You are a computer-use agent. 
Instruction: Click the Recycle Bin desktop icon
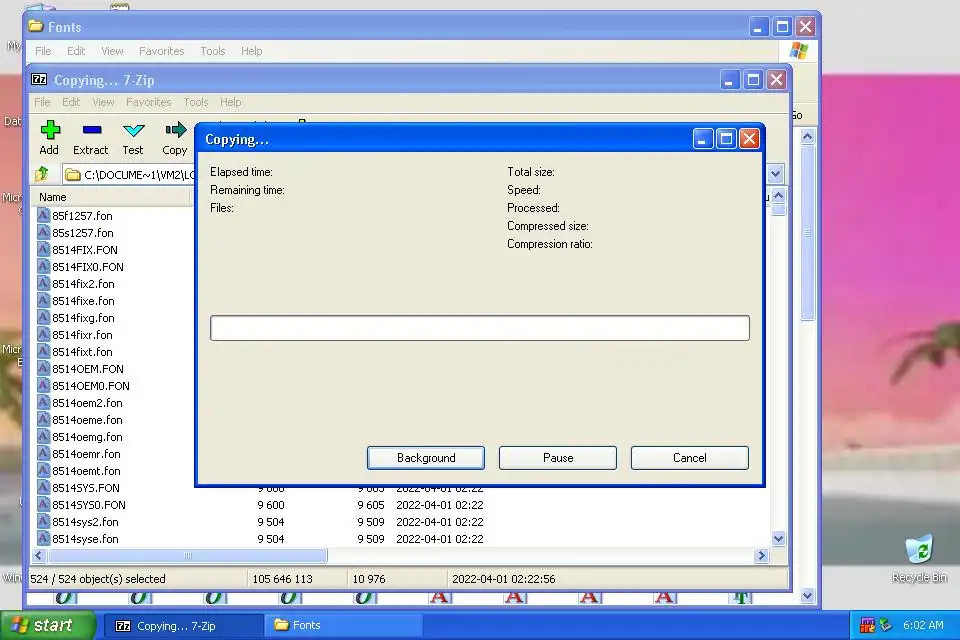point(919,549)
